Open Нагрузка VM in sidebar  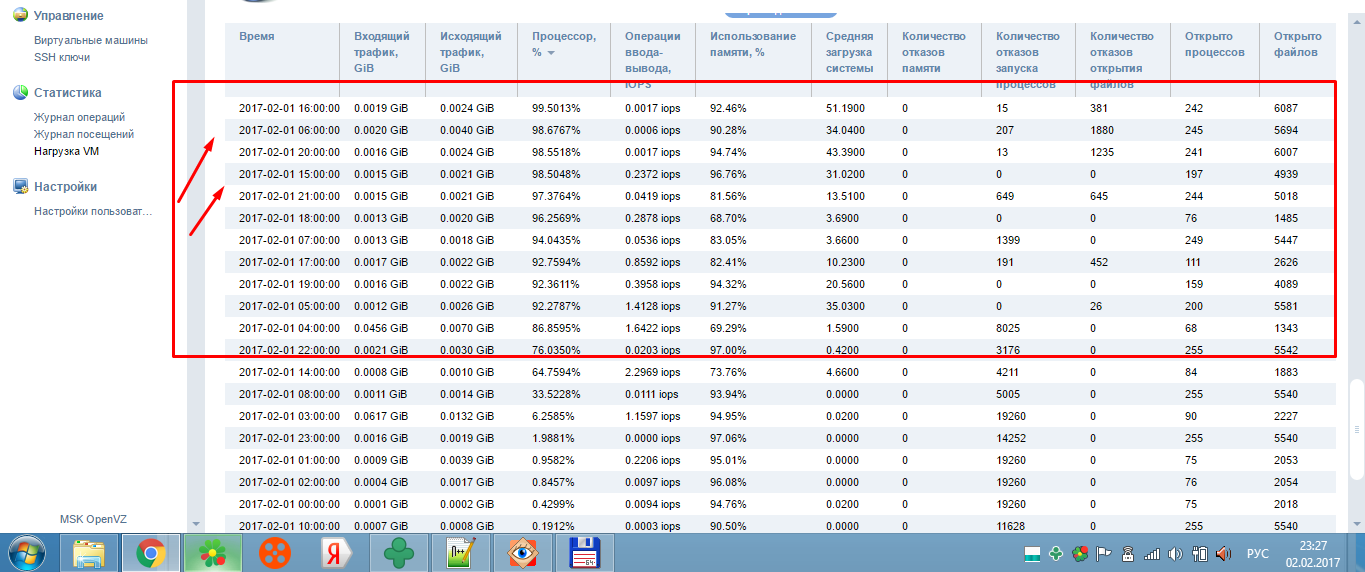67,151
